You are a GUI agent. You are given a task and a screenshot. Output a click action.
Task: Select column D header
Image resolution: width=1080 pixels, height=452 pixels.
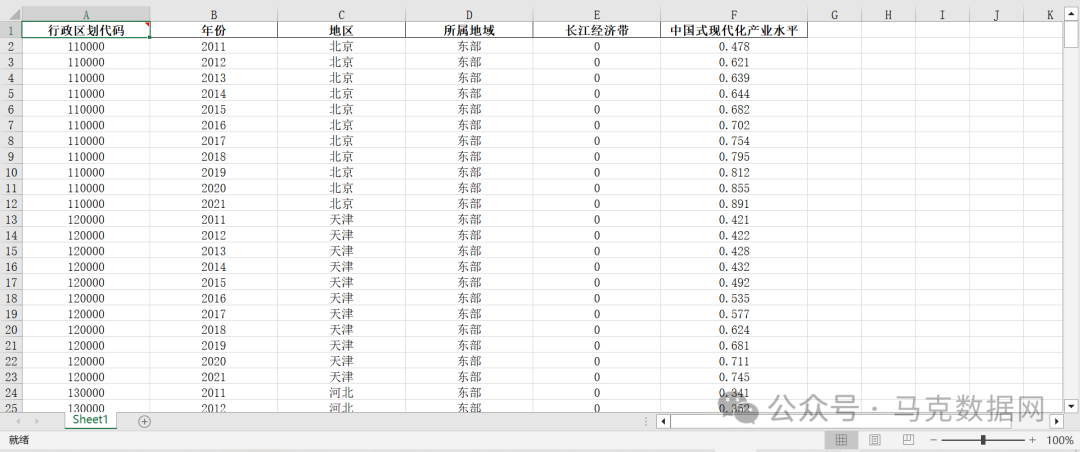[469, 14]
